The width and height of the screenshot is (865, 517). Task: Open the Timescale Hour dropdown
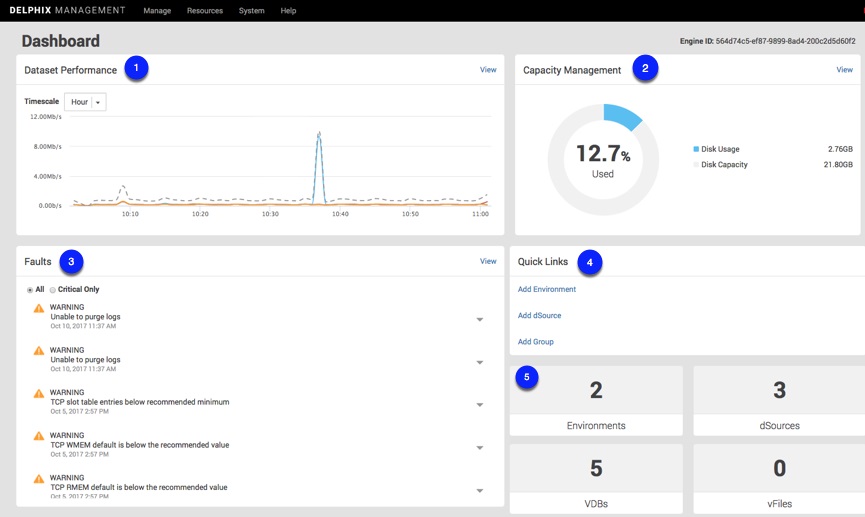[x=85, y=102]
